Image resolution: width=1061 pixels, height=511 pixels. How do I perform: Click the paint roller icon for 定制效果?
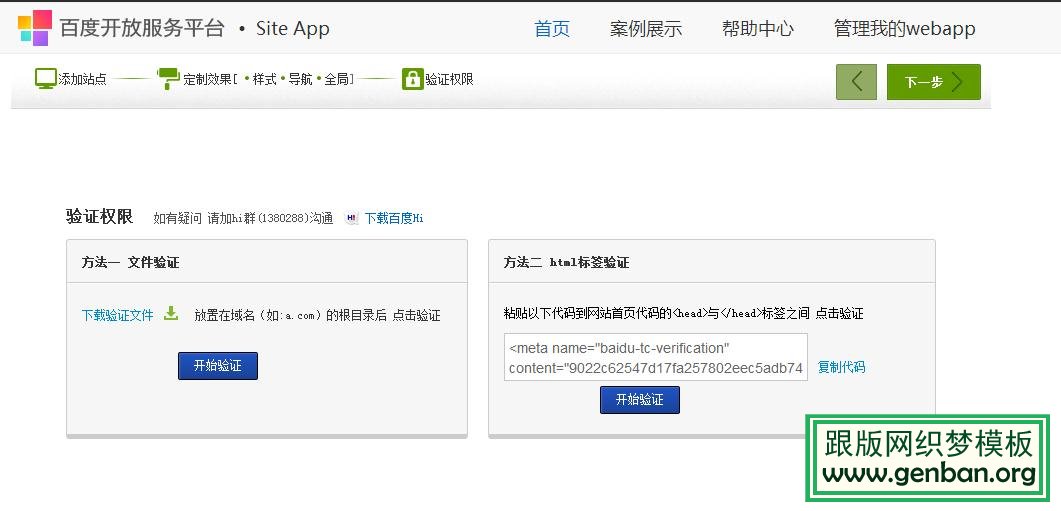168,79
